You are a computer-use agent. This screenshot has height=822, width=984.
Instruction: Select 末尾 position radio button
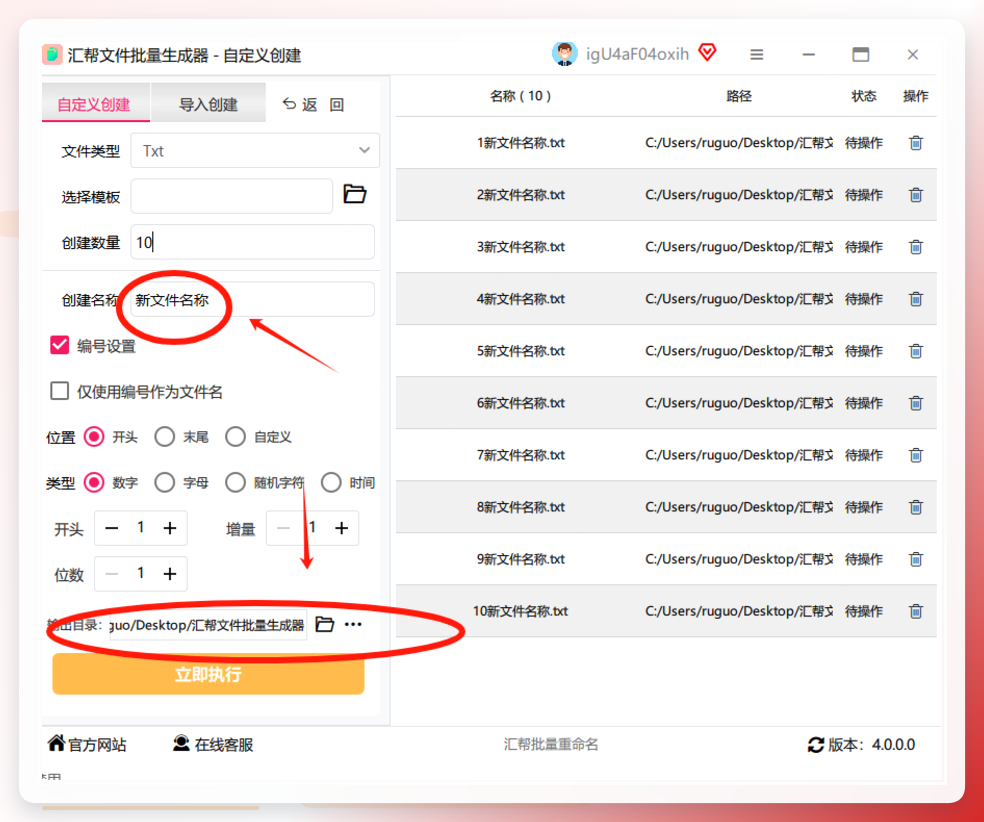tap(164, 437)
